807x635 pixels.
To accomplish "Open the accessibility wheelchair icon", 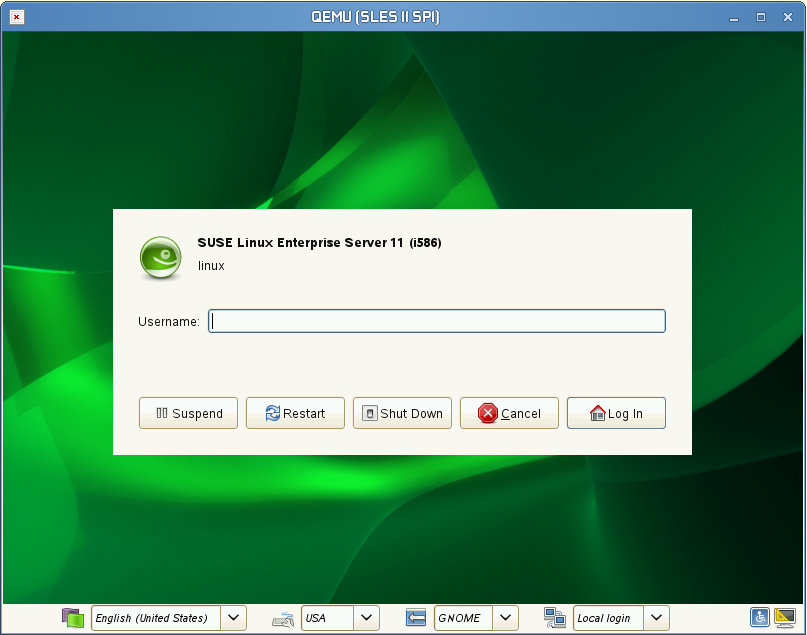I will coord(760,618).
